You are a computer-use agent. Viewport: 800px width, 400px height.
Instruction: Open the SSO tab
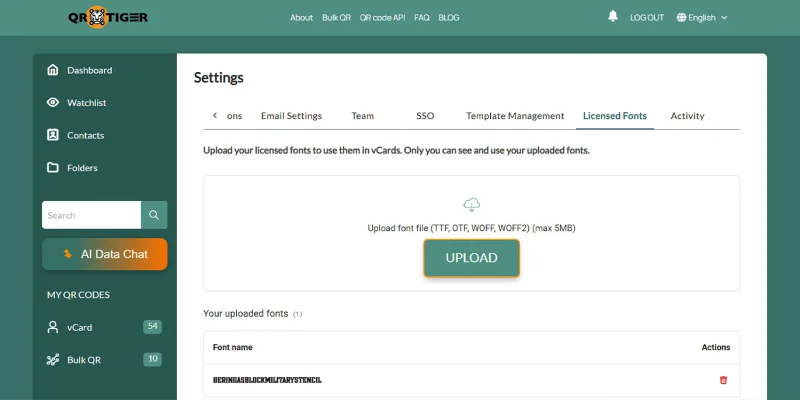[x=425, y=116]
